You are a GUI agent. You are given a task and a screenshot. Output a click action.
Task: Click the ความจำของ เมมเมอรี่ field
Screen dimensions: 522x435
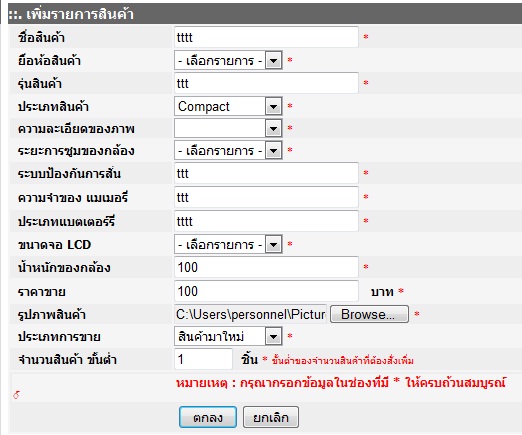[x=266, y=197]
